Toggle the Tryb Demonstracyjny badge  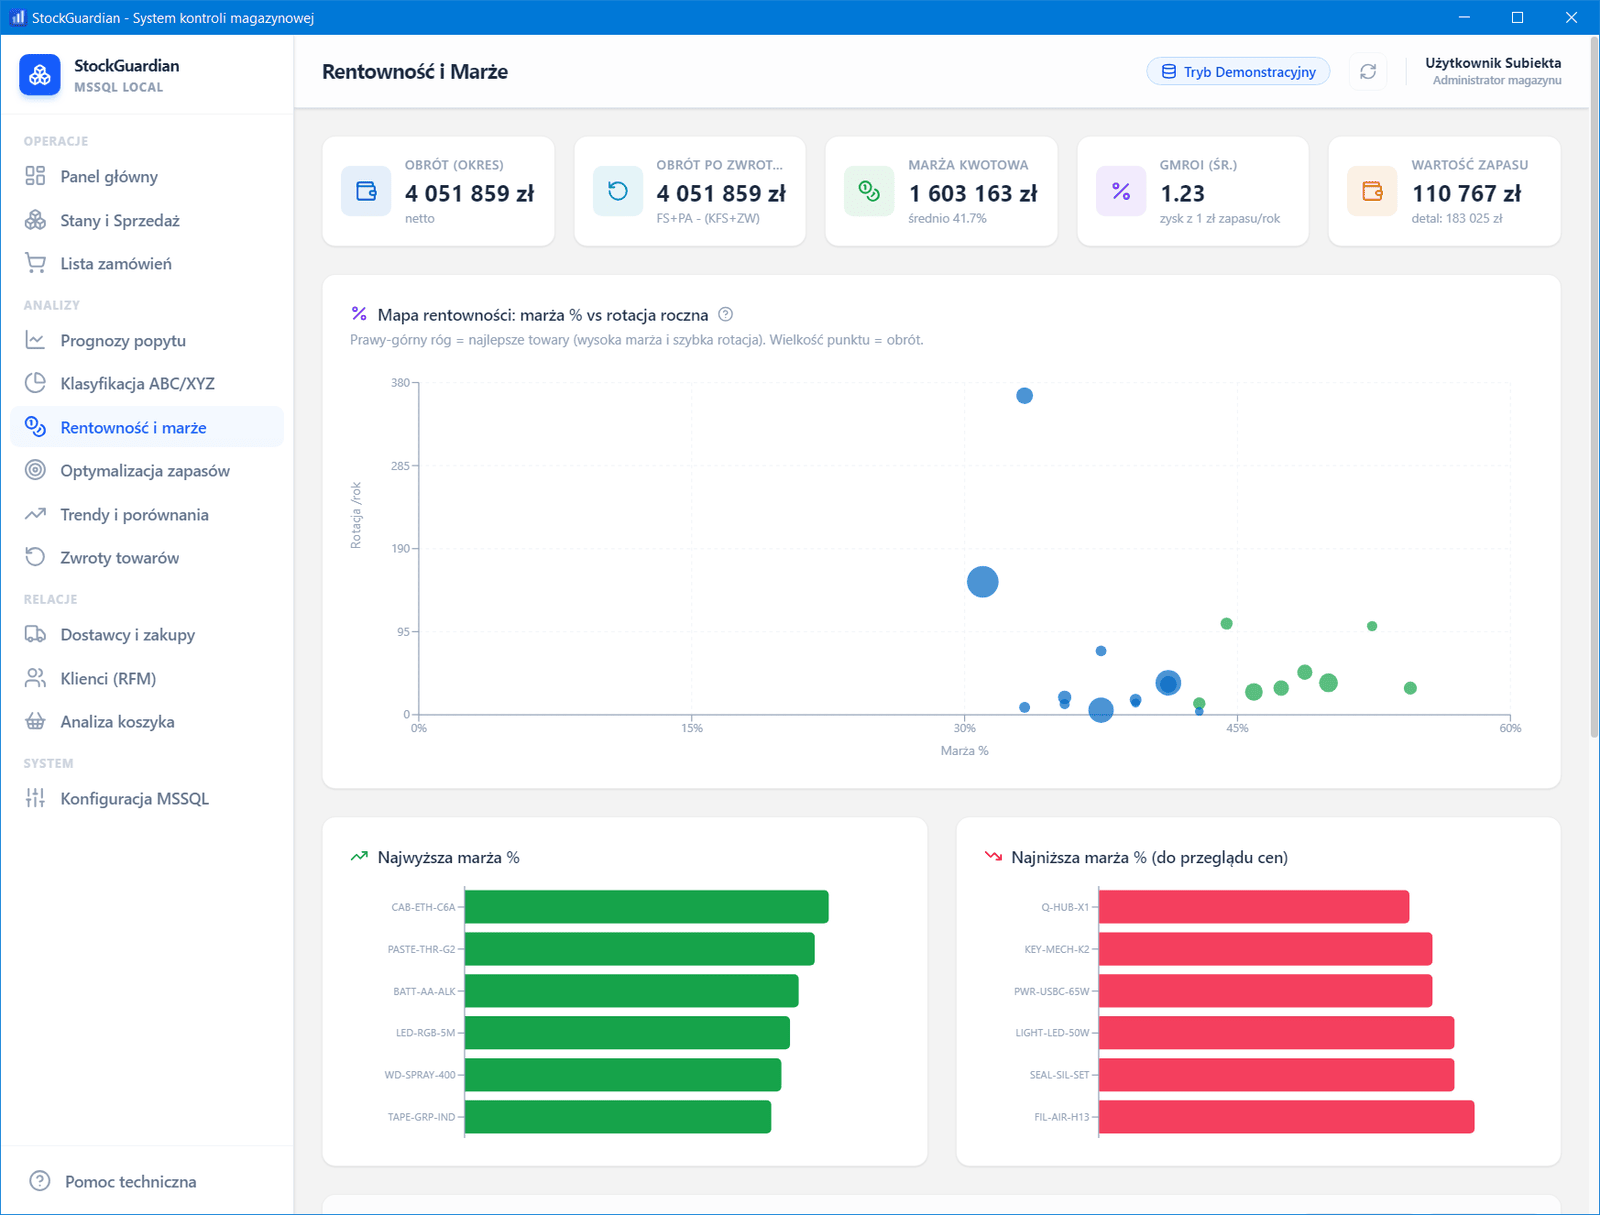[1238, 72]
